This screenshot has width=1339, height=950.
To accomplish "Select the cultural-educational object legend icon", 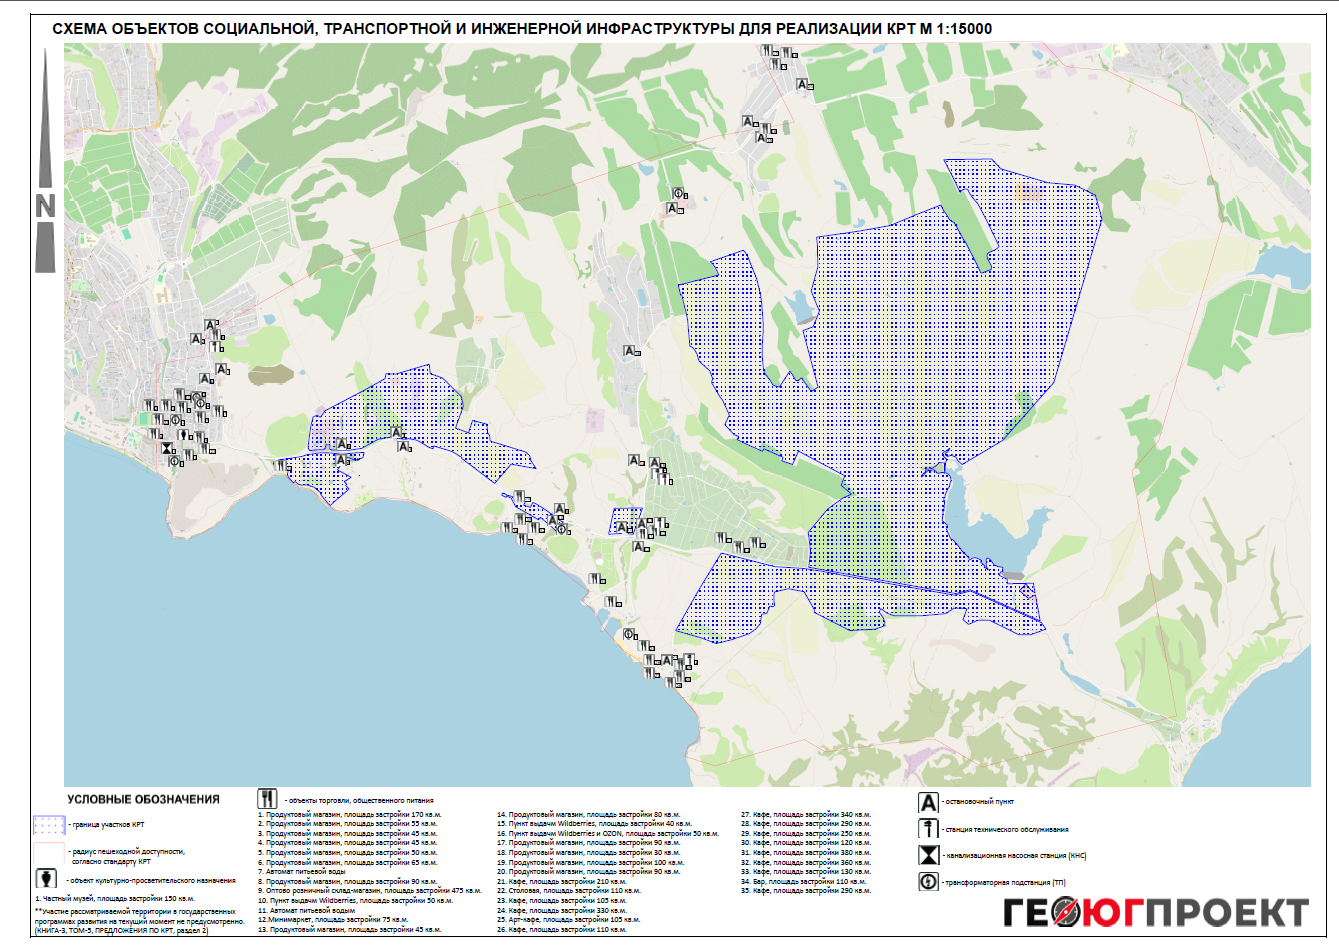I will tap(46, 878).
